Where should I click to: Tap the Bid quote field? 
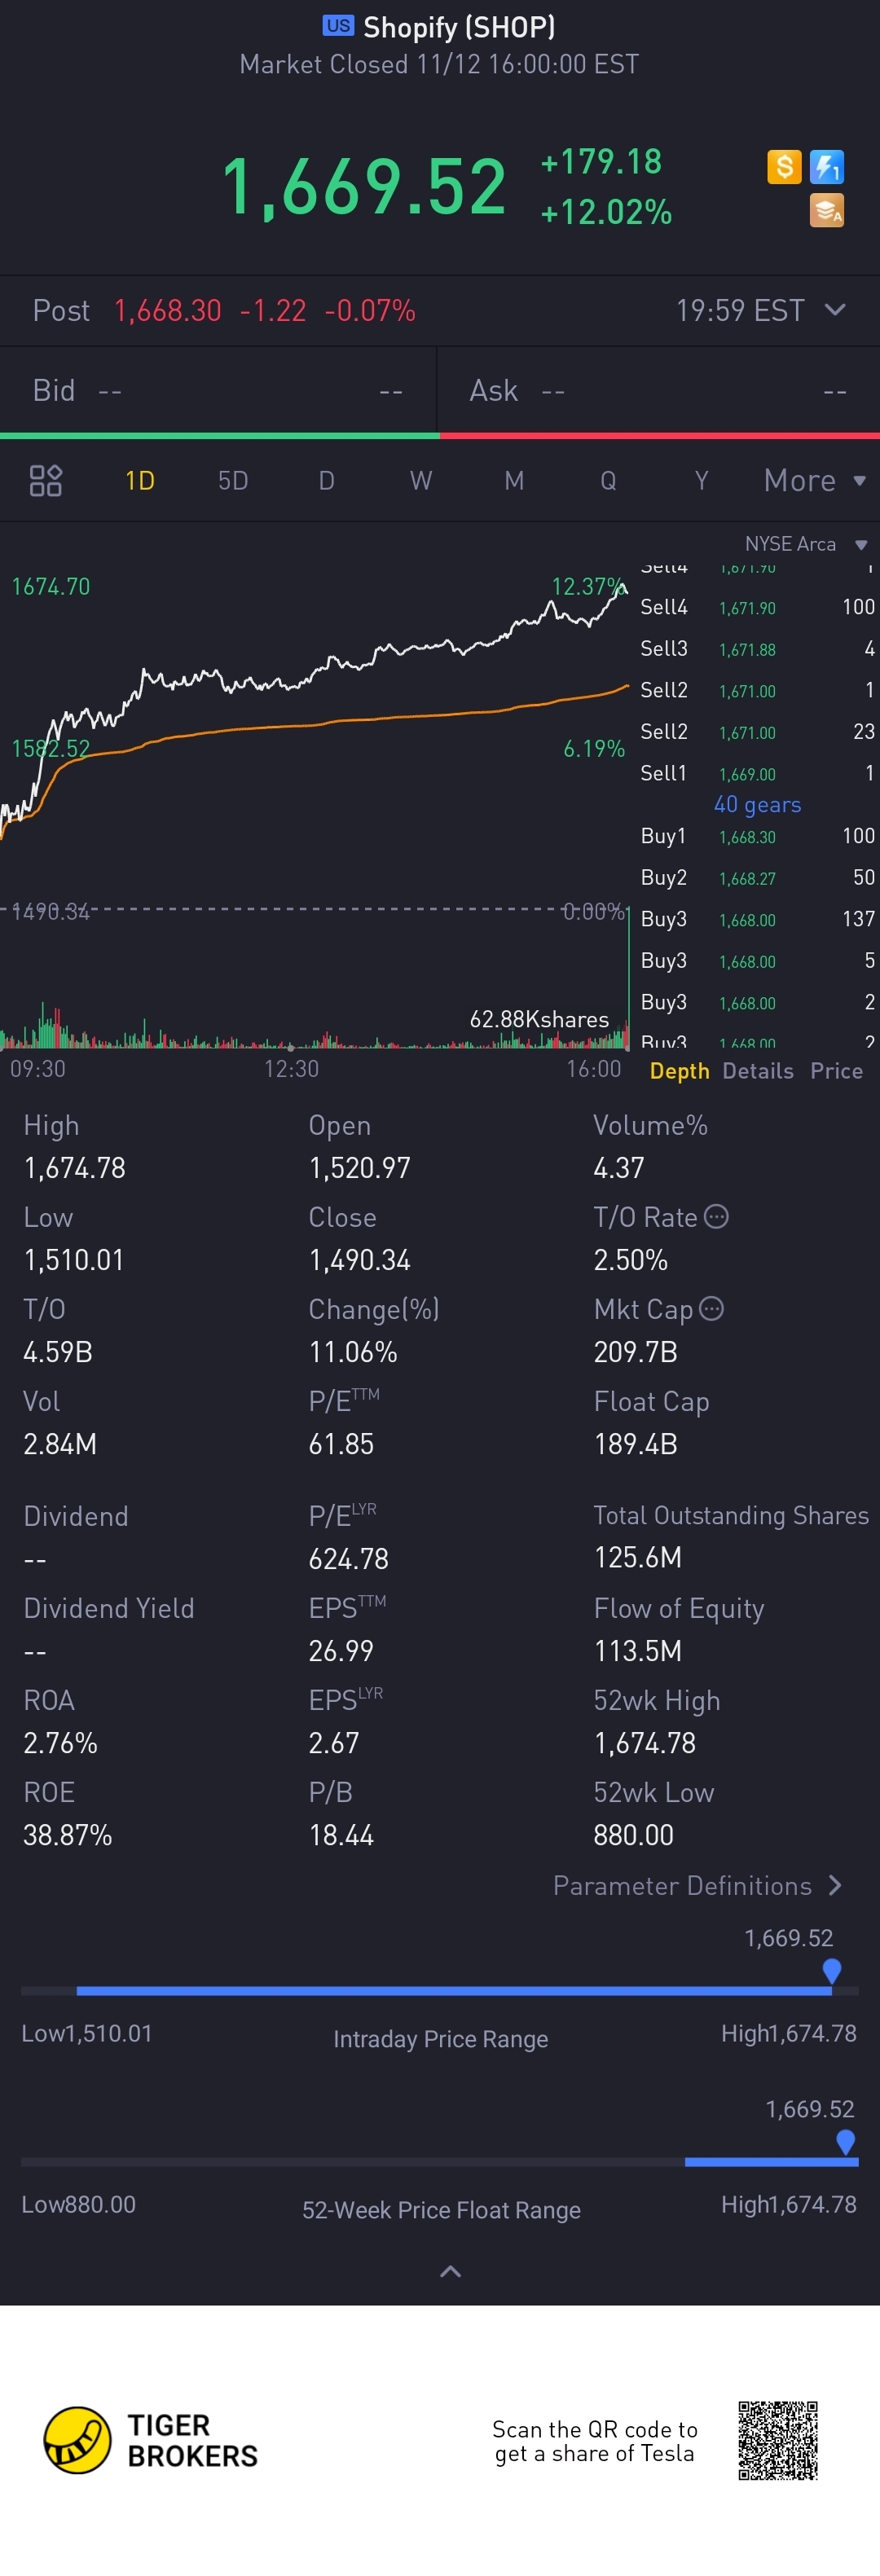point(218,390)
